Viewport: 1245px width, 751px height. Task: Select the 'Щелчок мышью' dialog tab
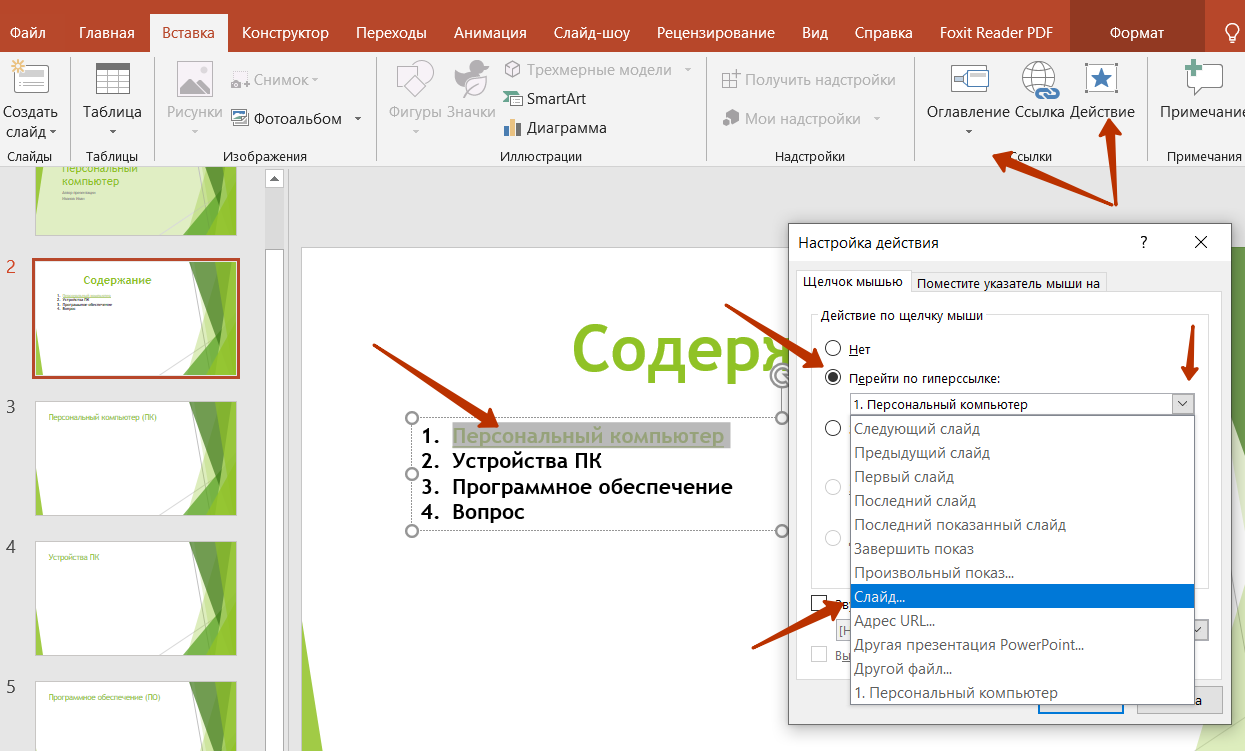[x=853, y=281]
